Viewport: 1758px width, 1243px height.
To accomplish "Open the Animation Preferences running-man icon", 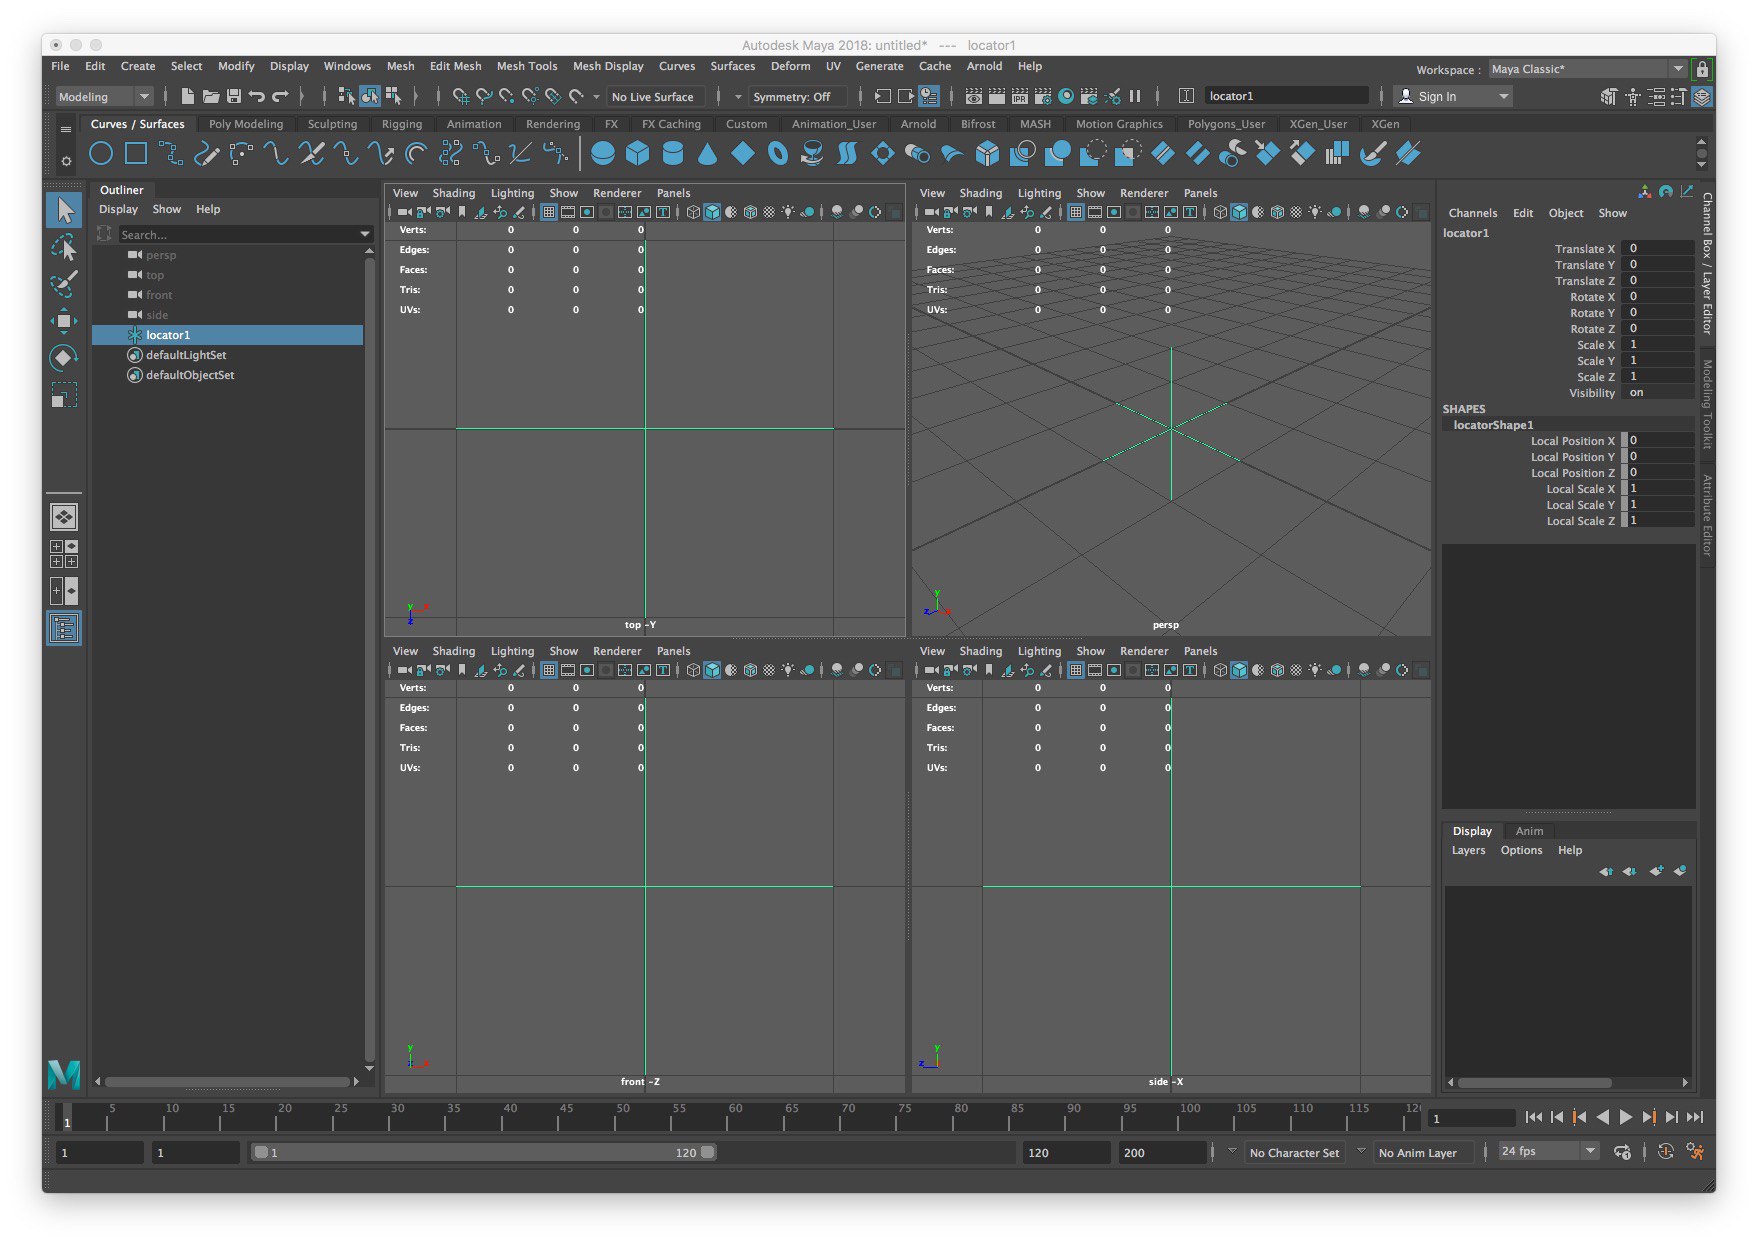I will [1695, 1152].
